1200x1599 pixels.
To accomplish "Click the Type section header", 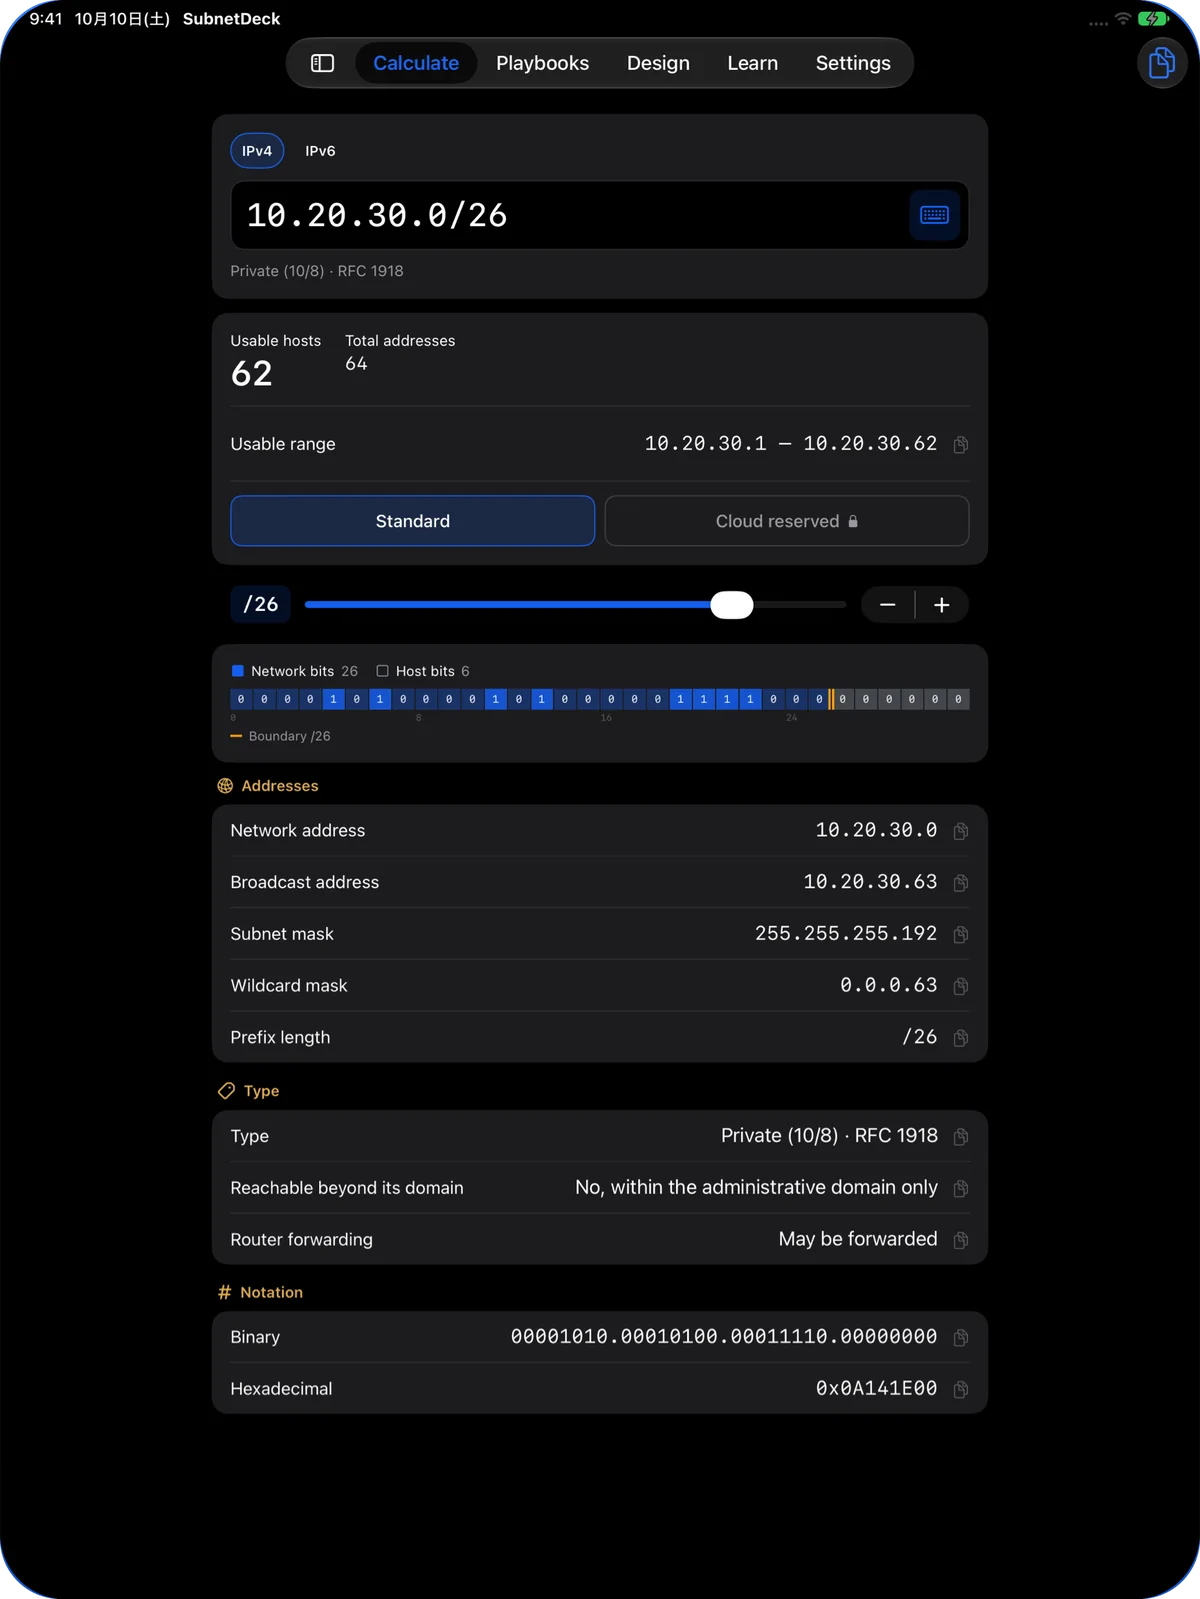I will pyautogui.click(x=249, y=1091).
